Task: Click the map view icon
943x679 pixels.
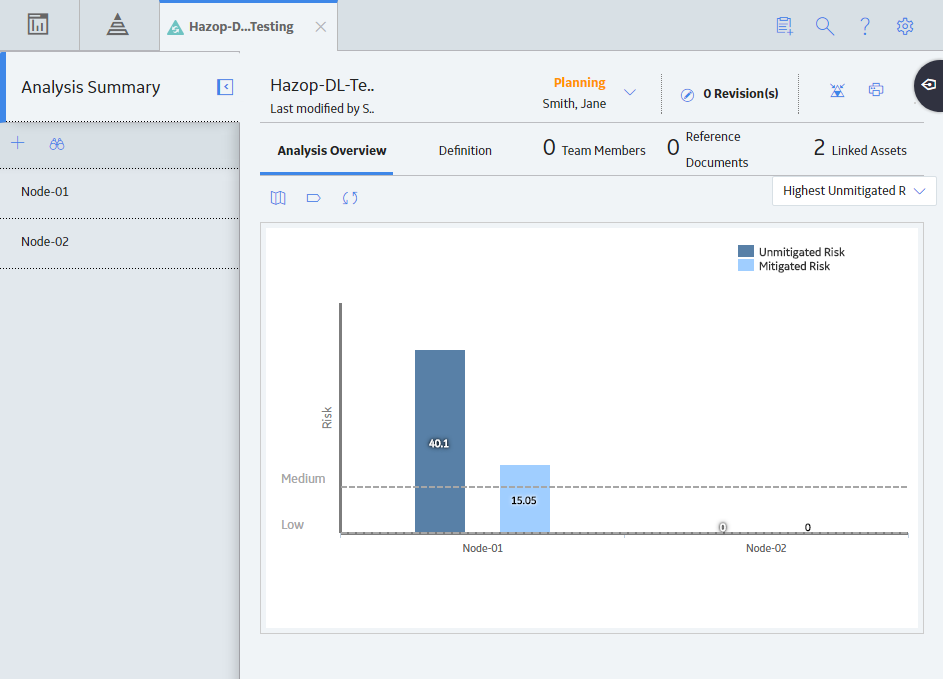Action: [x=278, y=198]
